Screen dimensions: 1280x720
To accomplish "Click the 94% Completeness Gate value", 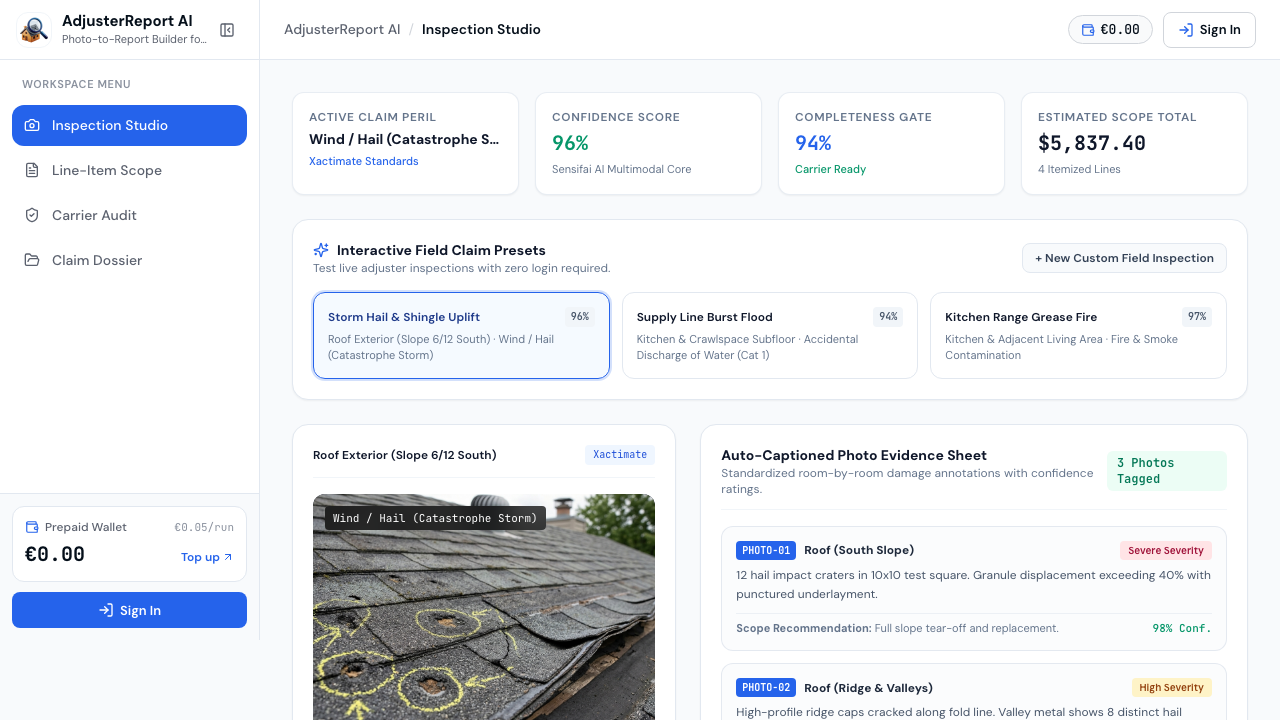I will pos(813,143).
